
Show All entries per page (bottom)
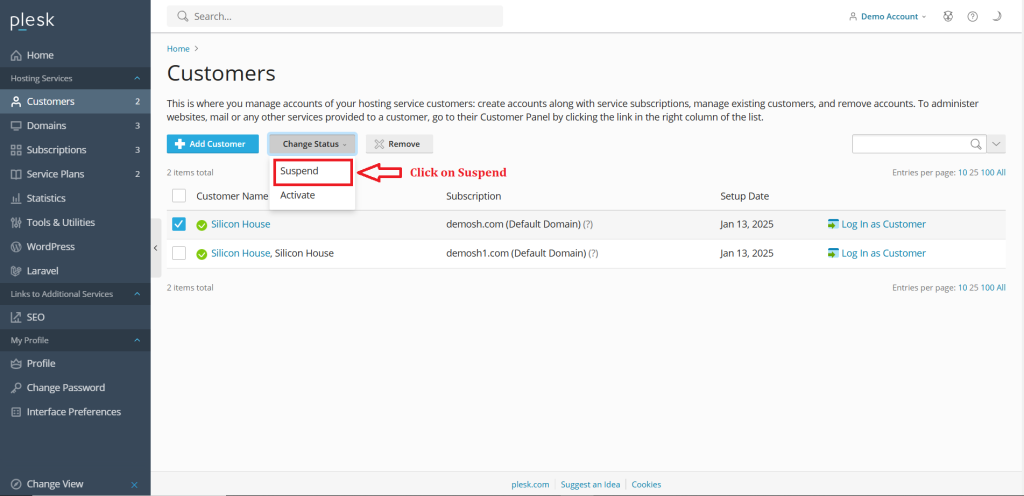[1001, 288]
